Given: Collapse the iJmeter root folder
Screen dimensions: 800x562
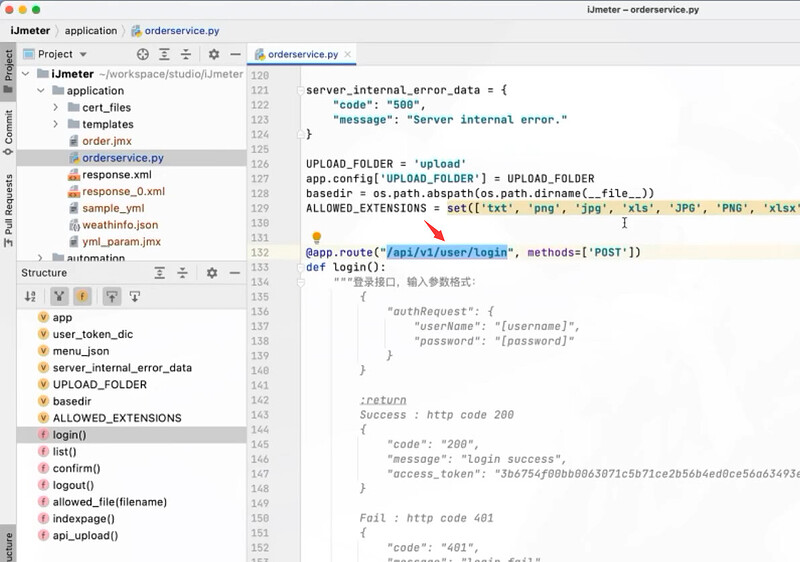Looking at the screenshot, I should click(26, 74).
